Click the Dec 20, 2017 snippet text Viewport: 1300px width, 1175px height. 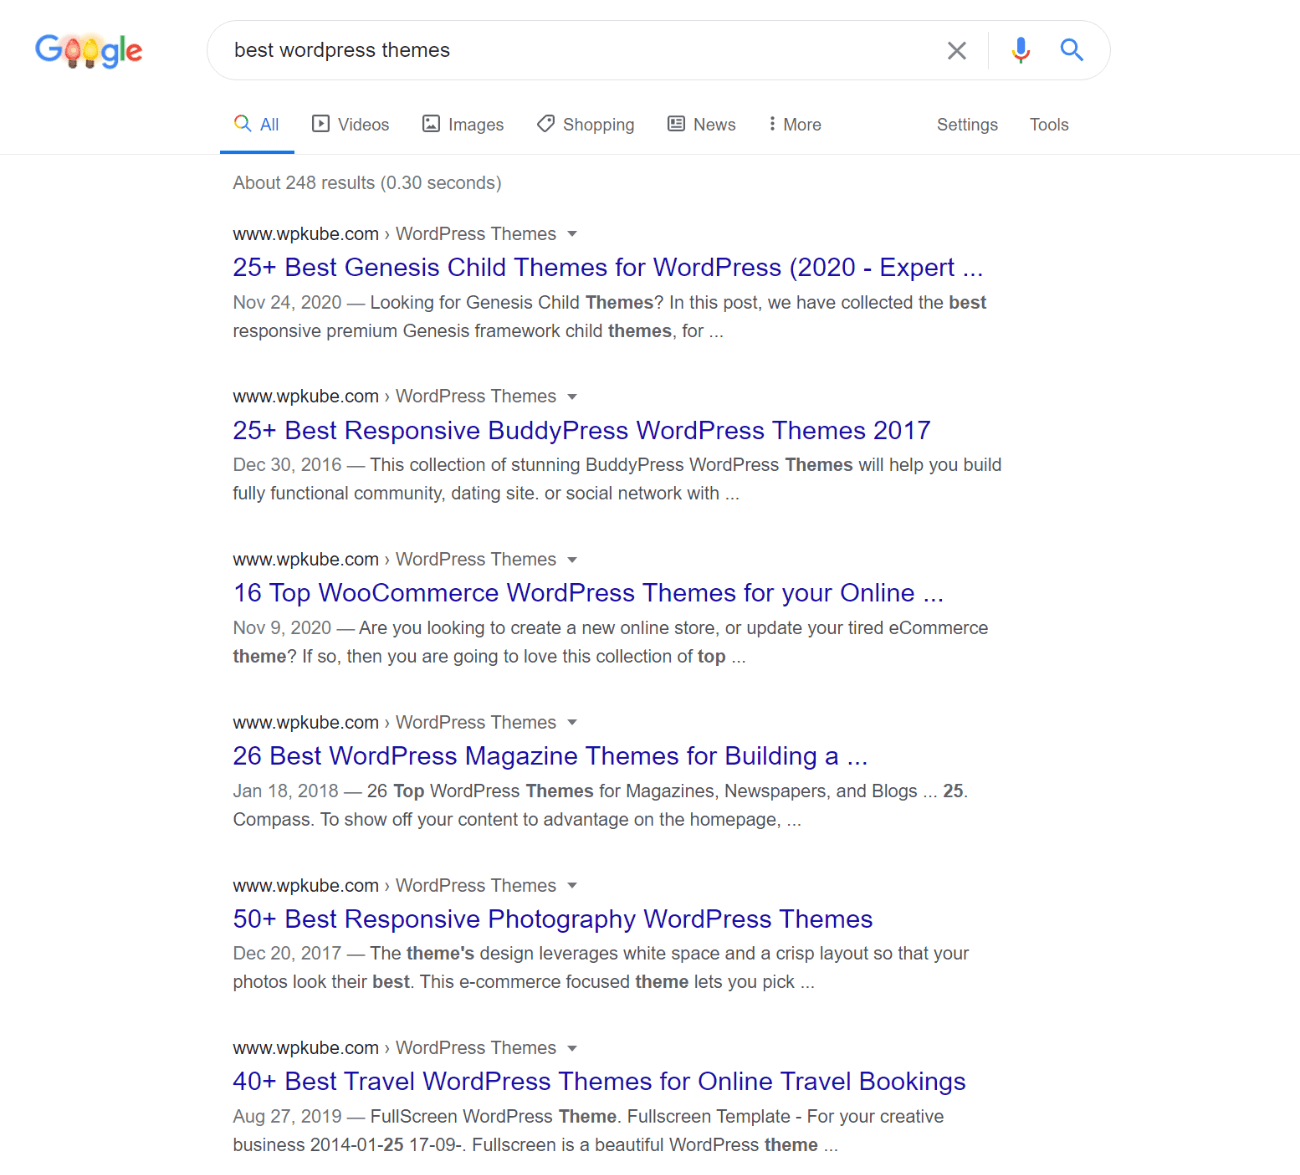(x=601, y=967)
